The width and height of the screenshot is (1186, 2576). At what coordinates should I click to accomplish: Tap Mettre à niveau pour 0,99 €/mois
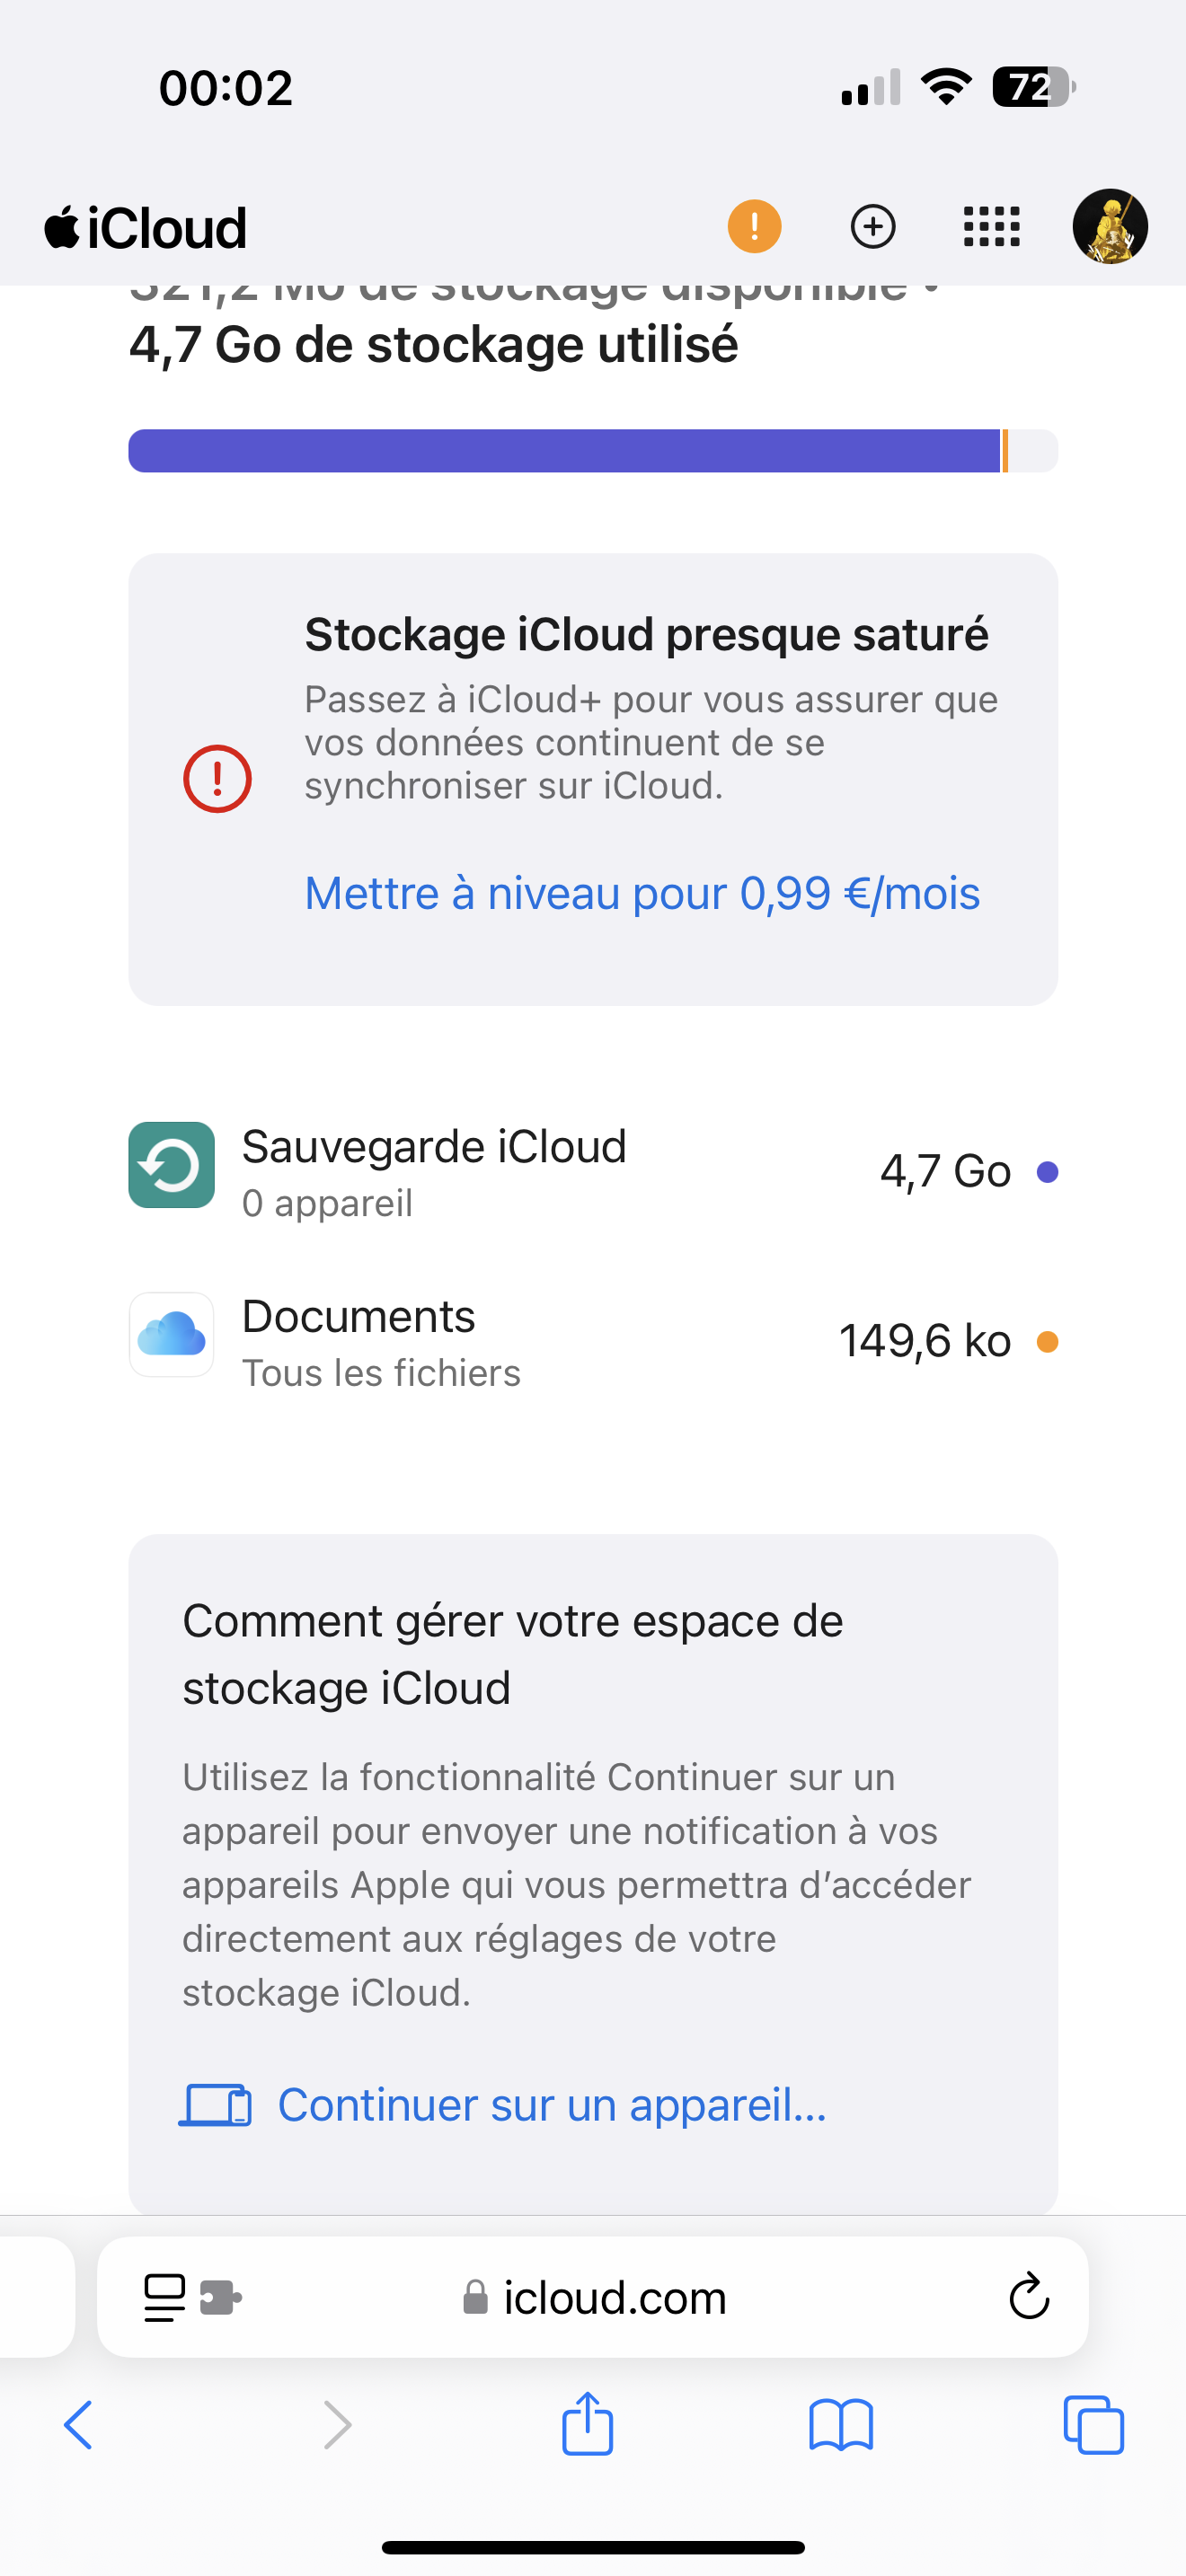coord(642,893)
